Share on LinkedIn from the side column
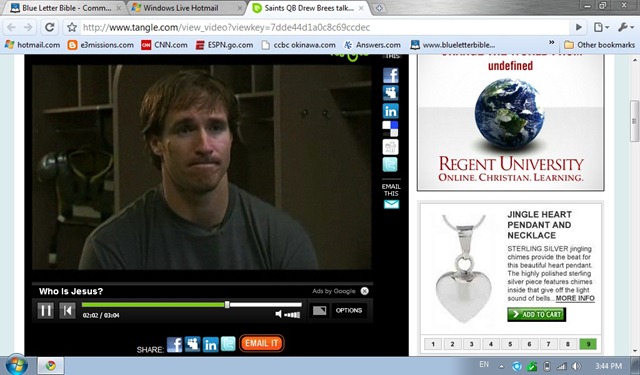Screen dimensions: 640x375 tap(391, 111)
